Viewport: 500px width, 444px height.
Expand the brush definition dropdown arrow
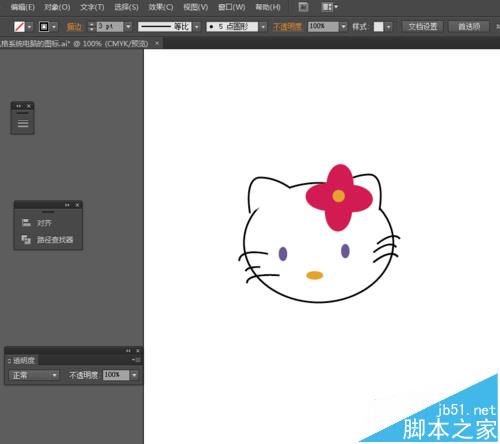pyautogui.click(x=263, y=27)
